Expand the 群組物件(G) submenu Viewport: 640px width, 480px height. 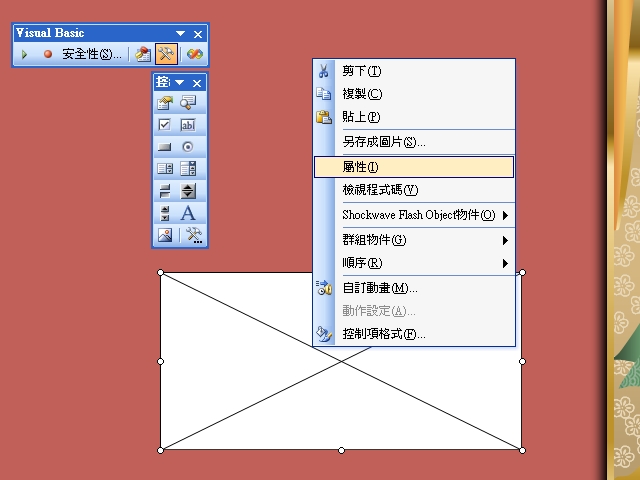[x=414, y=240]
